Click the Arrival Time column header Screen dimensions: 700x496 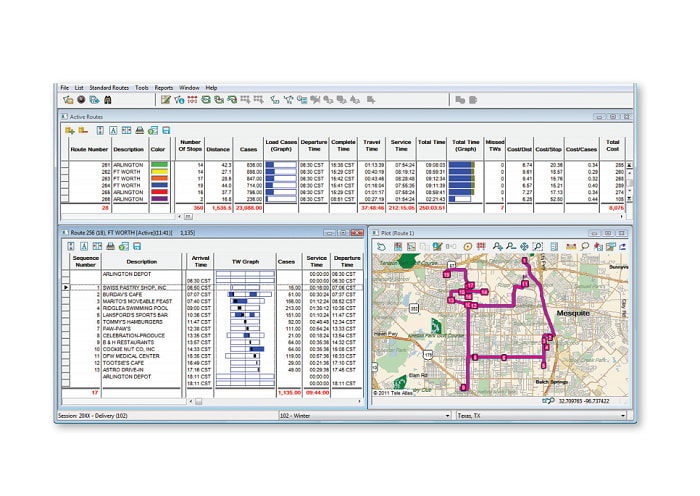[x=200, y=261]
